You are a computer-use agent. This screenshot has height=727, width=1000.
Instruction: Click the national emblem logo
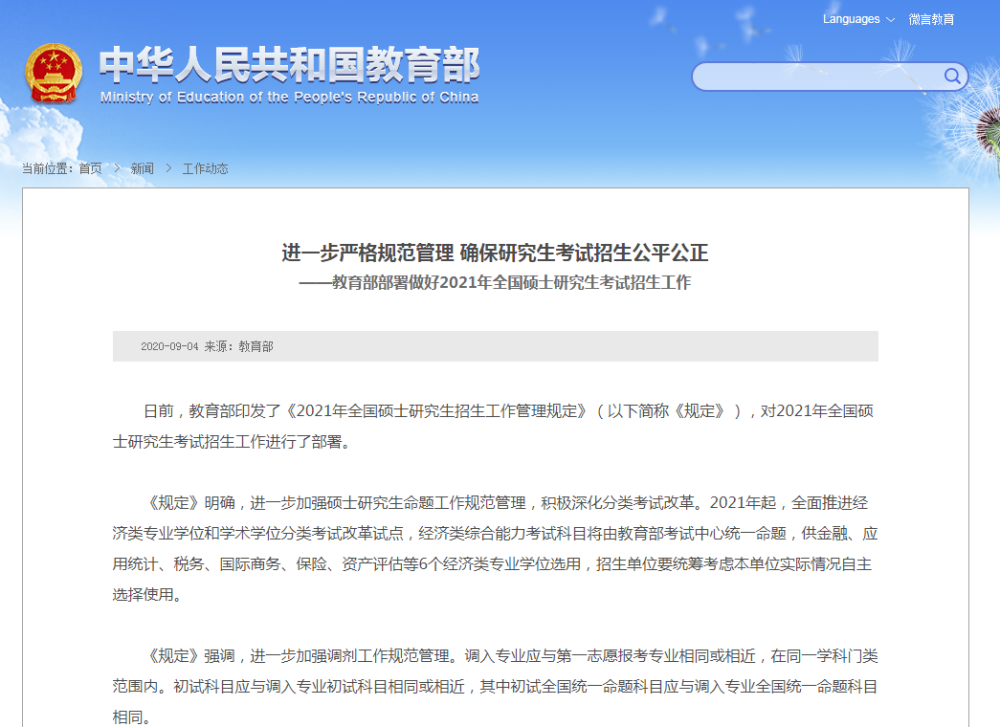pyautogui.click(x=54, y=73)
